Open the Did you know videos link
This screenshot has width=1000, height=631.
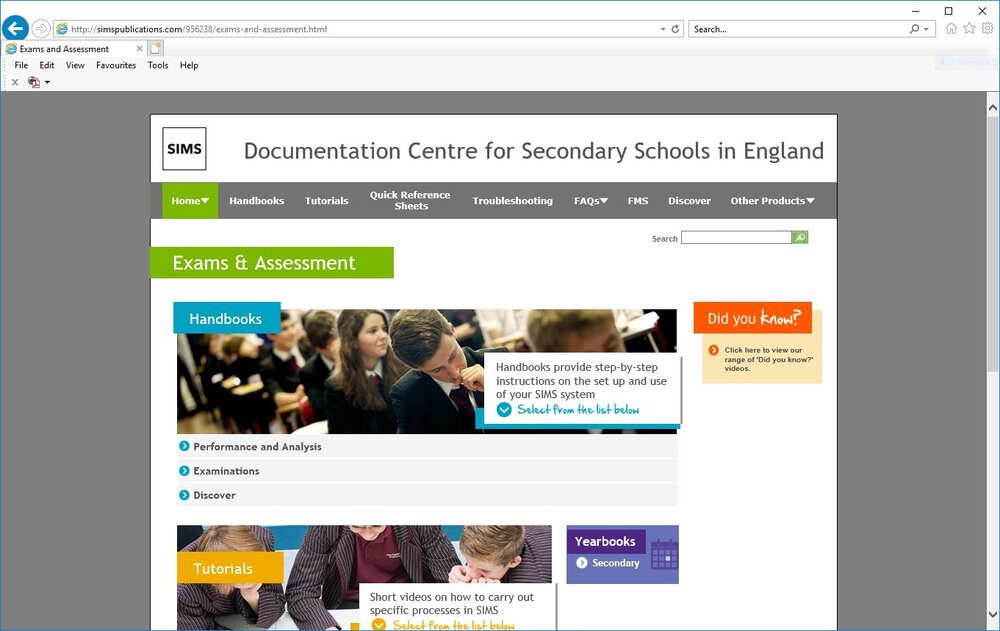768,359
